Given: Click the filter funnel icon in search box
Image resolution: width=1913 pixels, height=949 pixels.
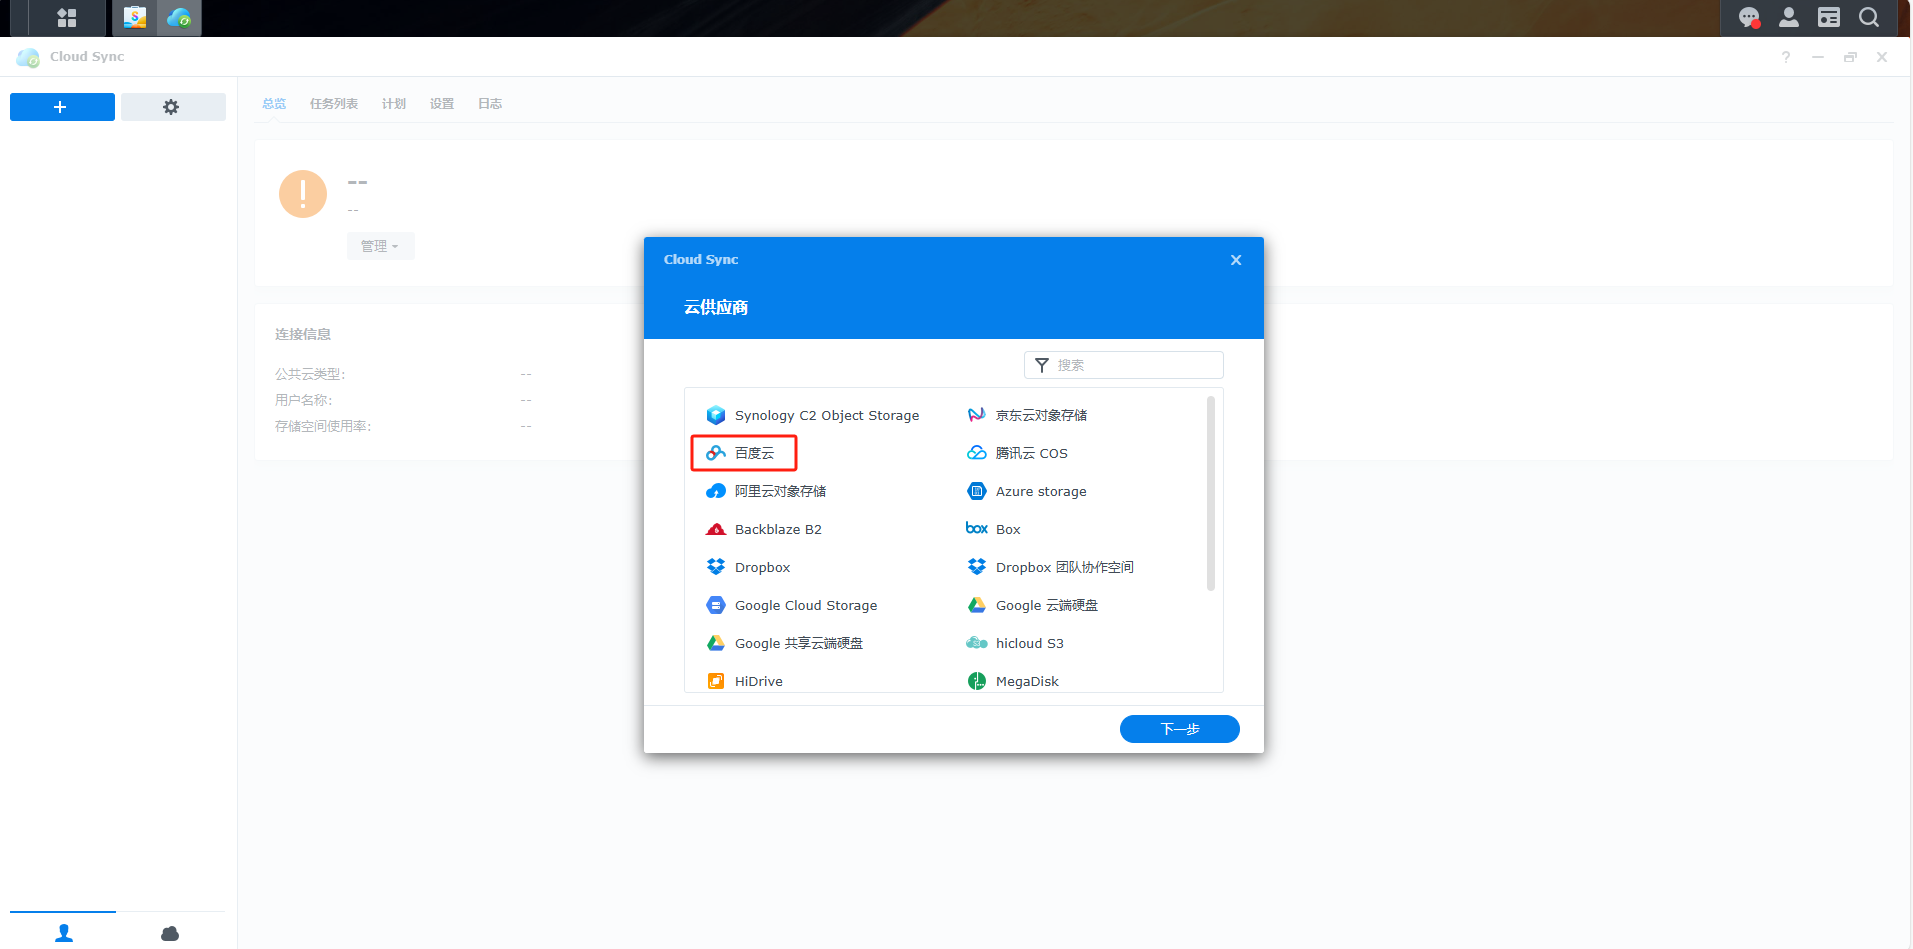Looking at the screenshot, I should point(1042,365).
